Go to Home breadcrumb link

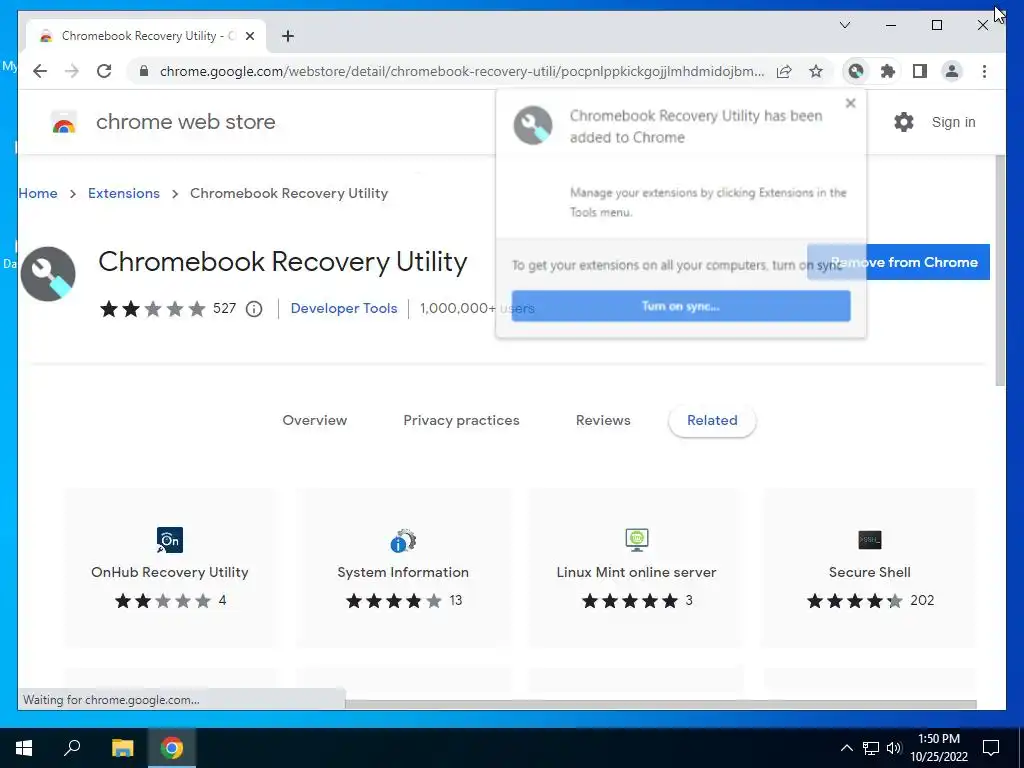pyautogui.click(x=38, y=193)
